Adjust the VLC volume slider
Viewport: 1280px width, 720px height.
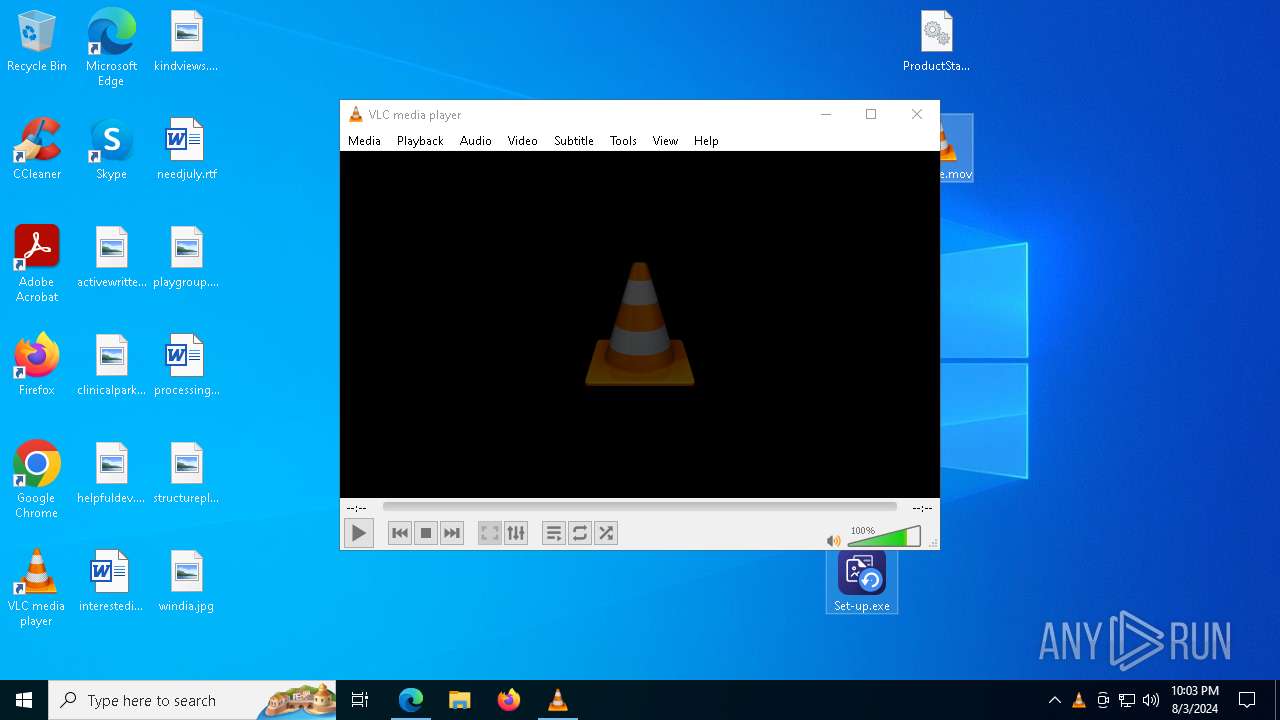(x=884, y=537)
